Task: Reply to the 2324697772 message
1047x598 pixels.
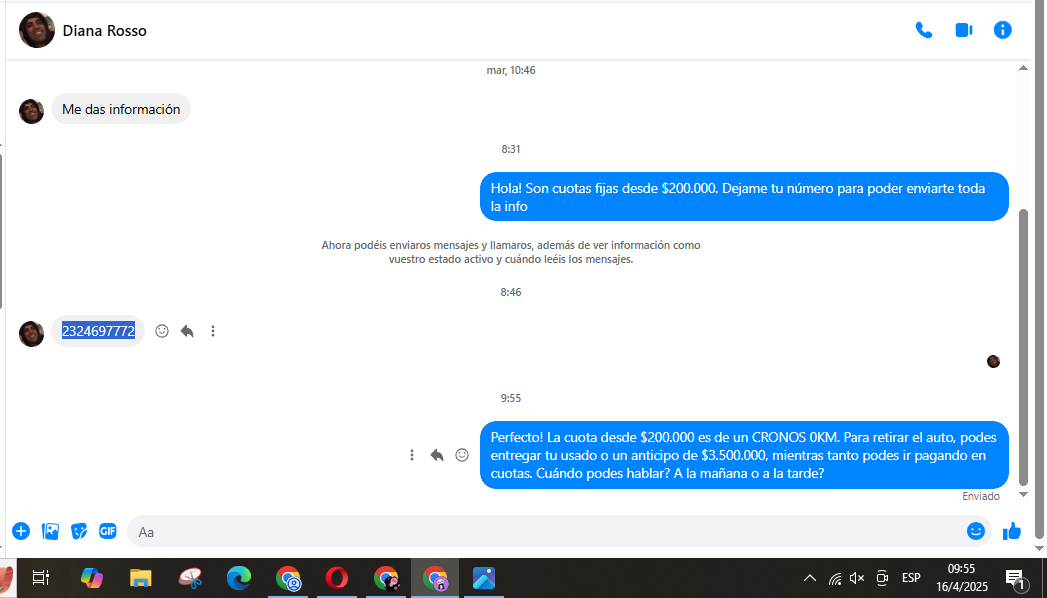Action: (x=187, y=331)
